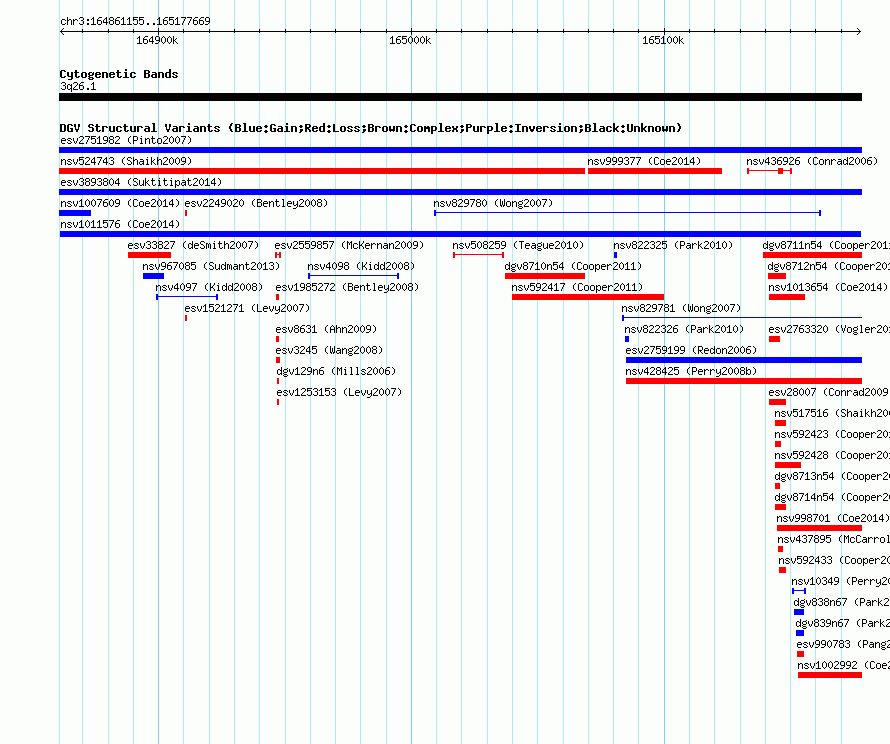Click esv1521271 (Levy2007) label
This screenshot has height=744, width=890.
(x=247, y=308)
